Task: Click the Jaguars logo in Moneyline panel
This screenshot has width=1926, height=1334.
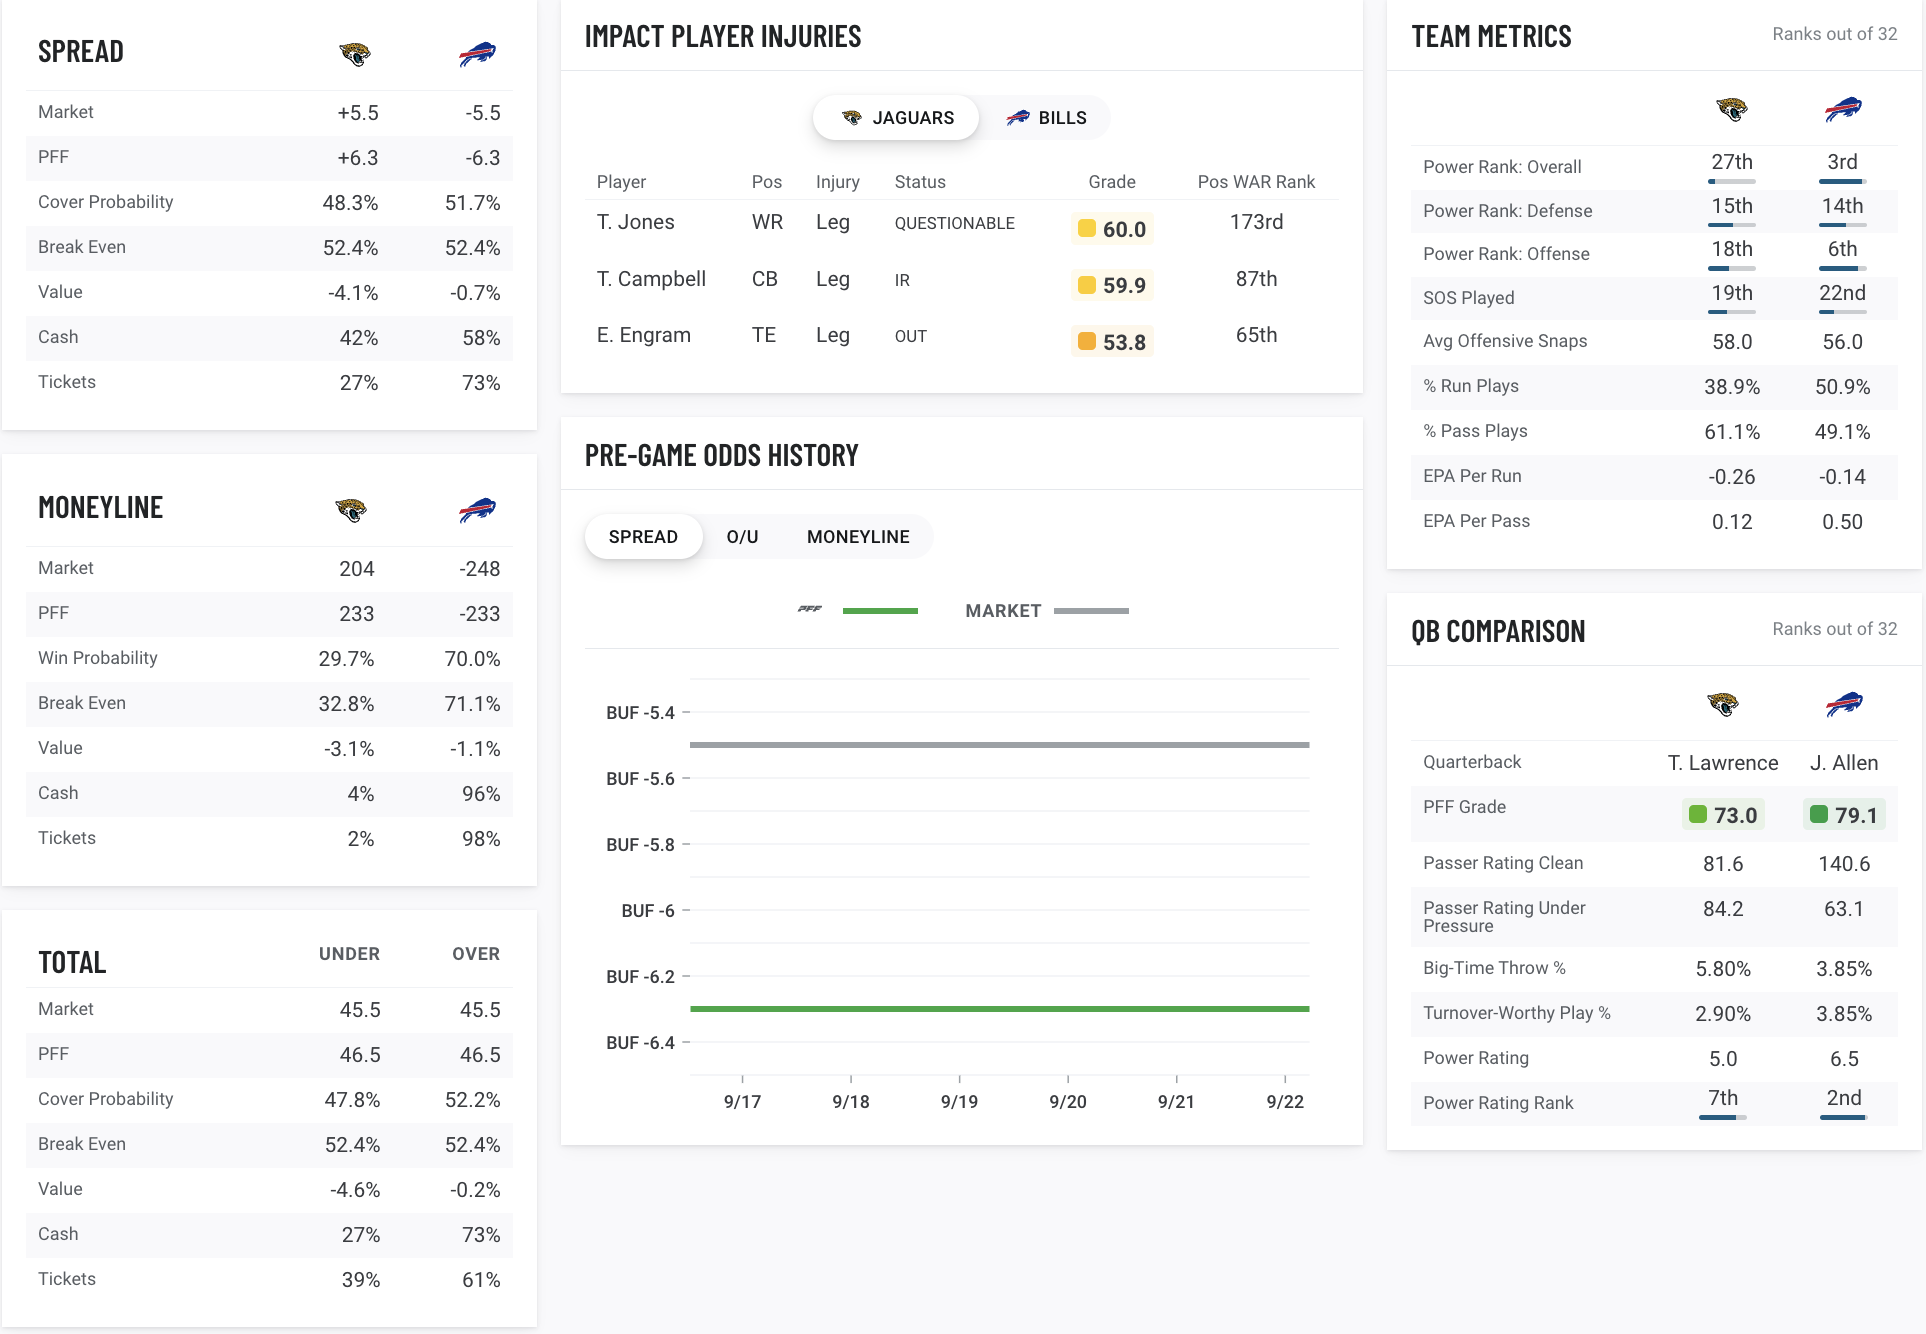Action: [351, 510]
